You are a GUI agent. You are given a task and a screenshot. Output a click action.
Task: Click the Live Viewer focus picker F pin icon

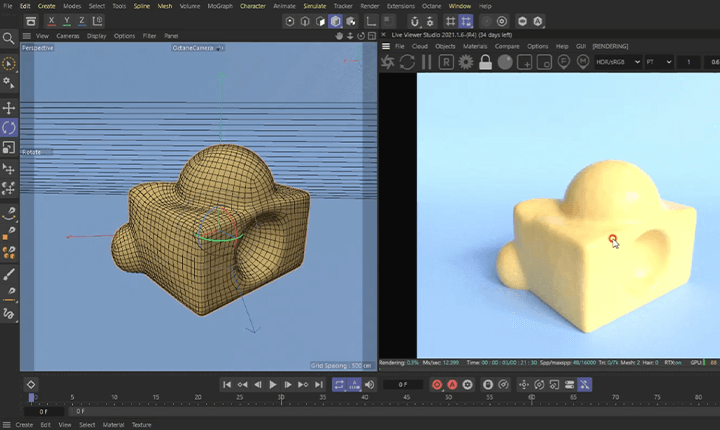tap(563, 62)
